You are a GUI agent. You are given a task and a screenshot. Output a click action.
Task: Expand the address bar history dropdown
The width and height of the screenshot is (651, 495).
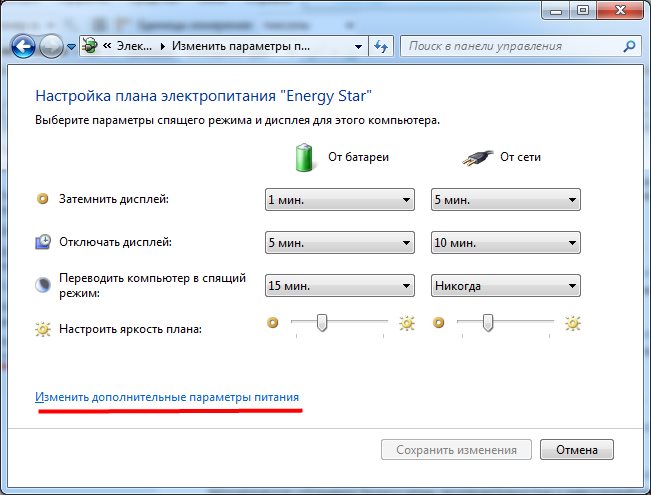tap(358, 47)
